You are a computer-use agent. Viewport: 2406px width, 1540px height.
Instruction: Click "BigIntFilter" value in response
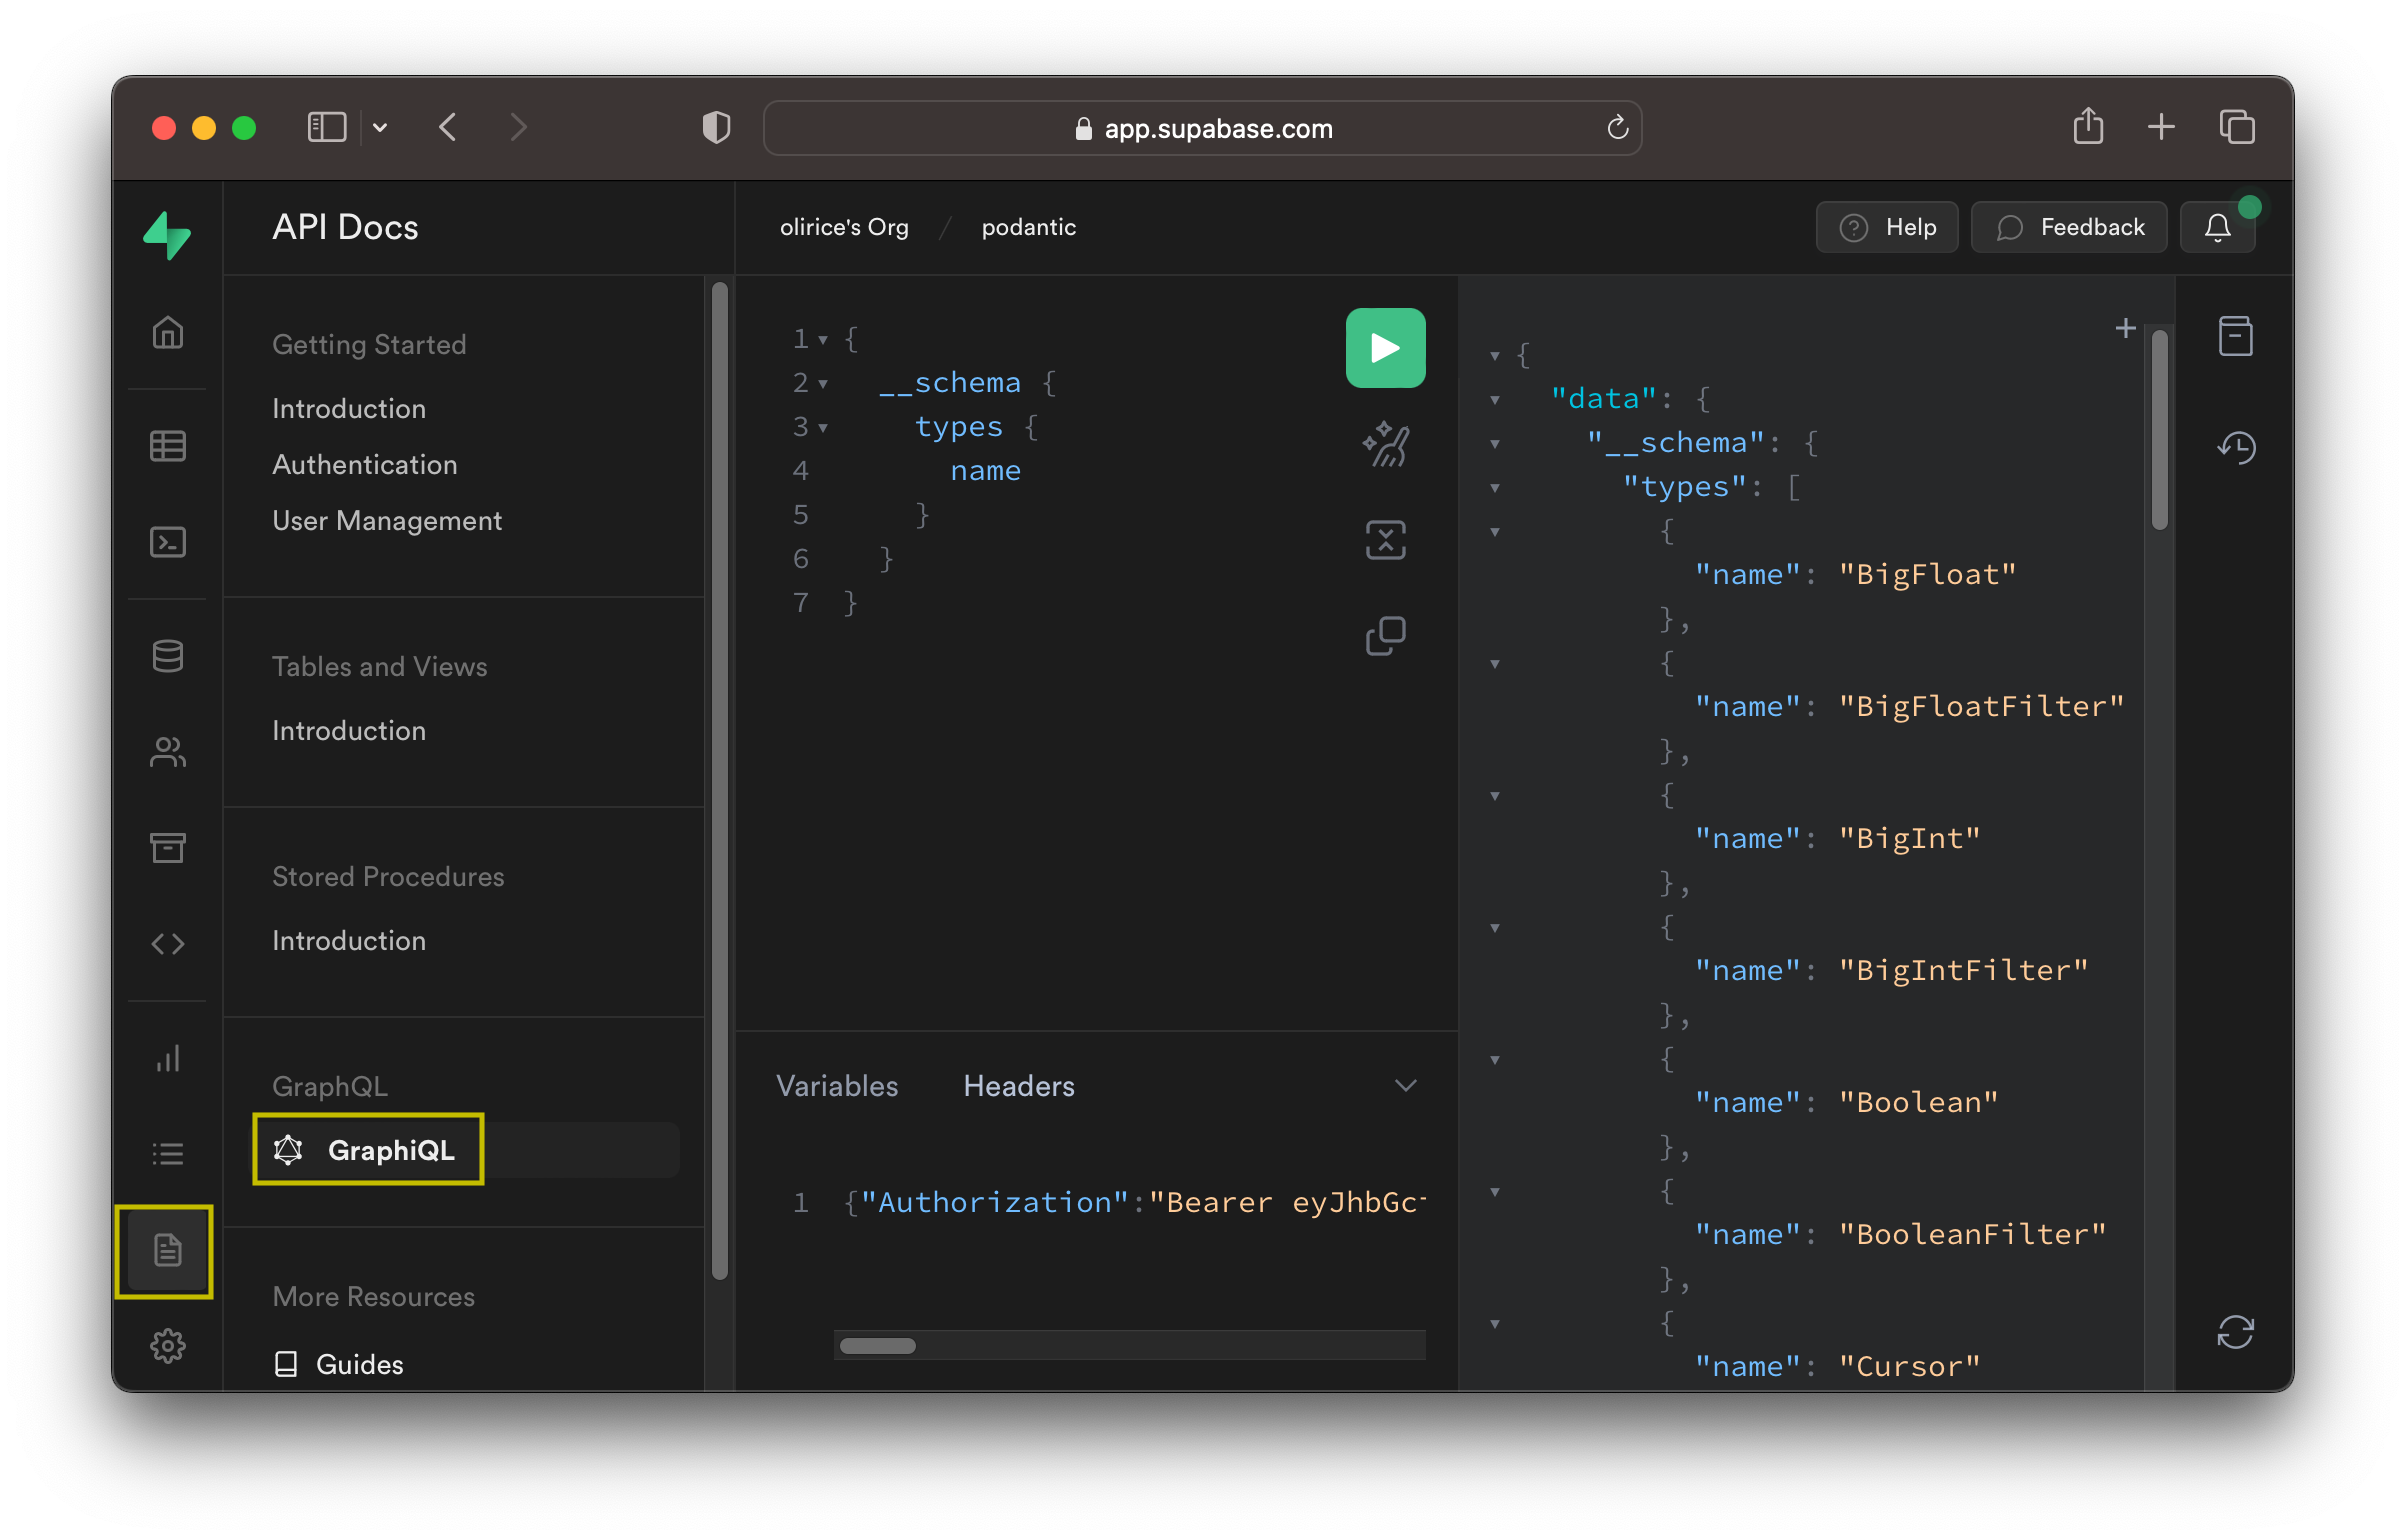pos(1962,970)
